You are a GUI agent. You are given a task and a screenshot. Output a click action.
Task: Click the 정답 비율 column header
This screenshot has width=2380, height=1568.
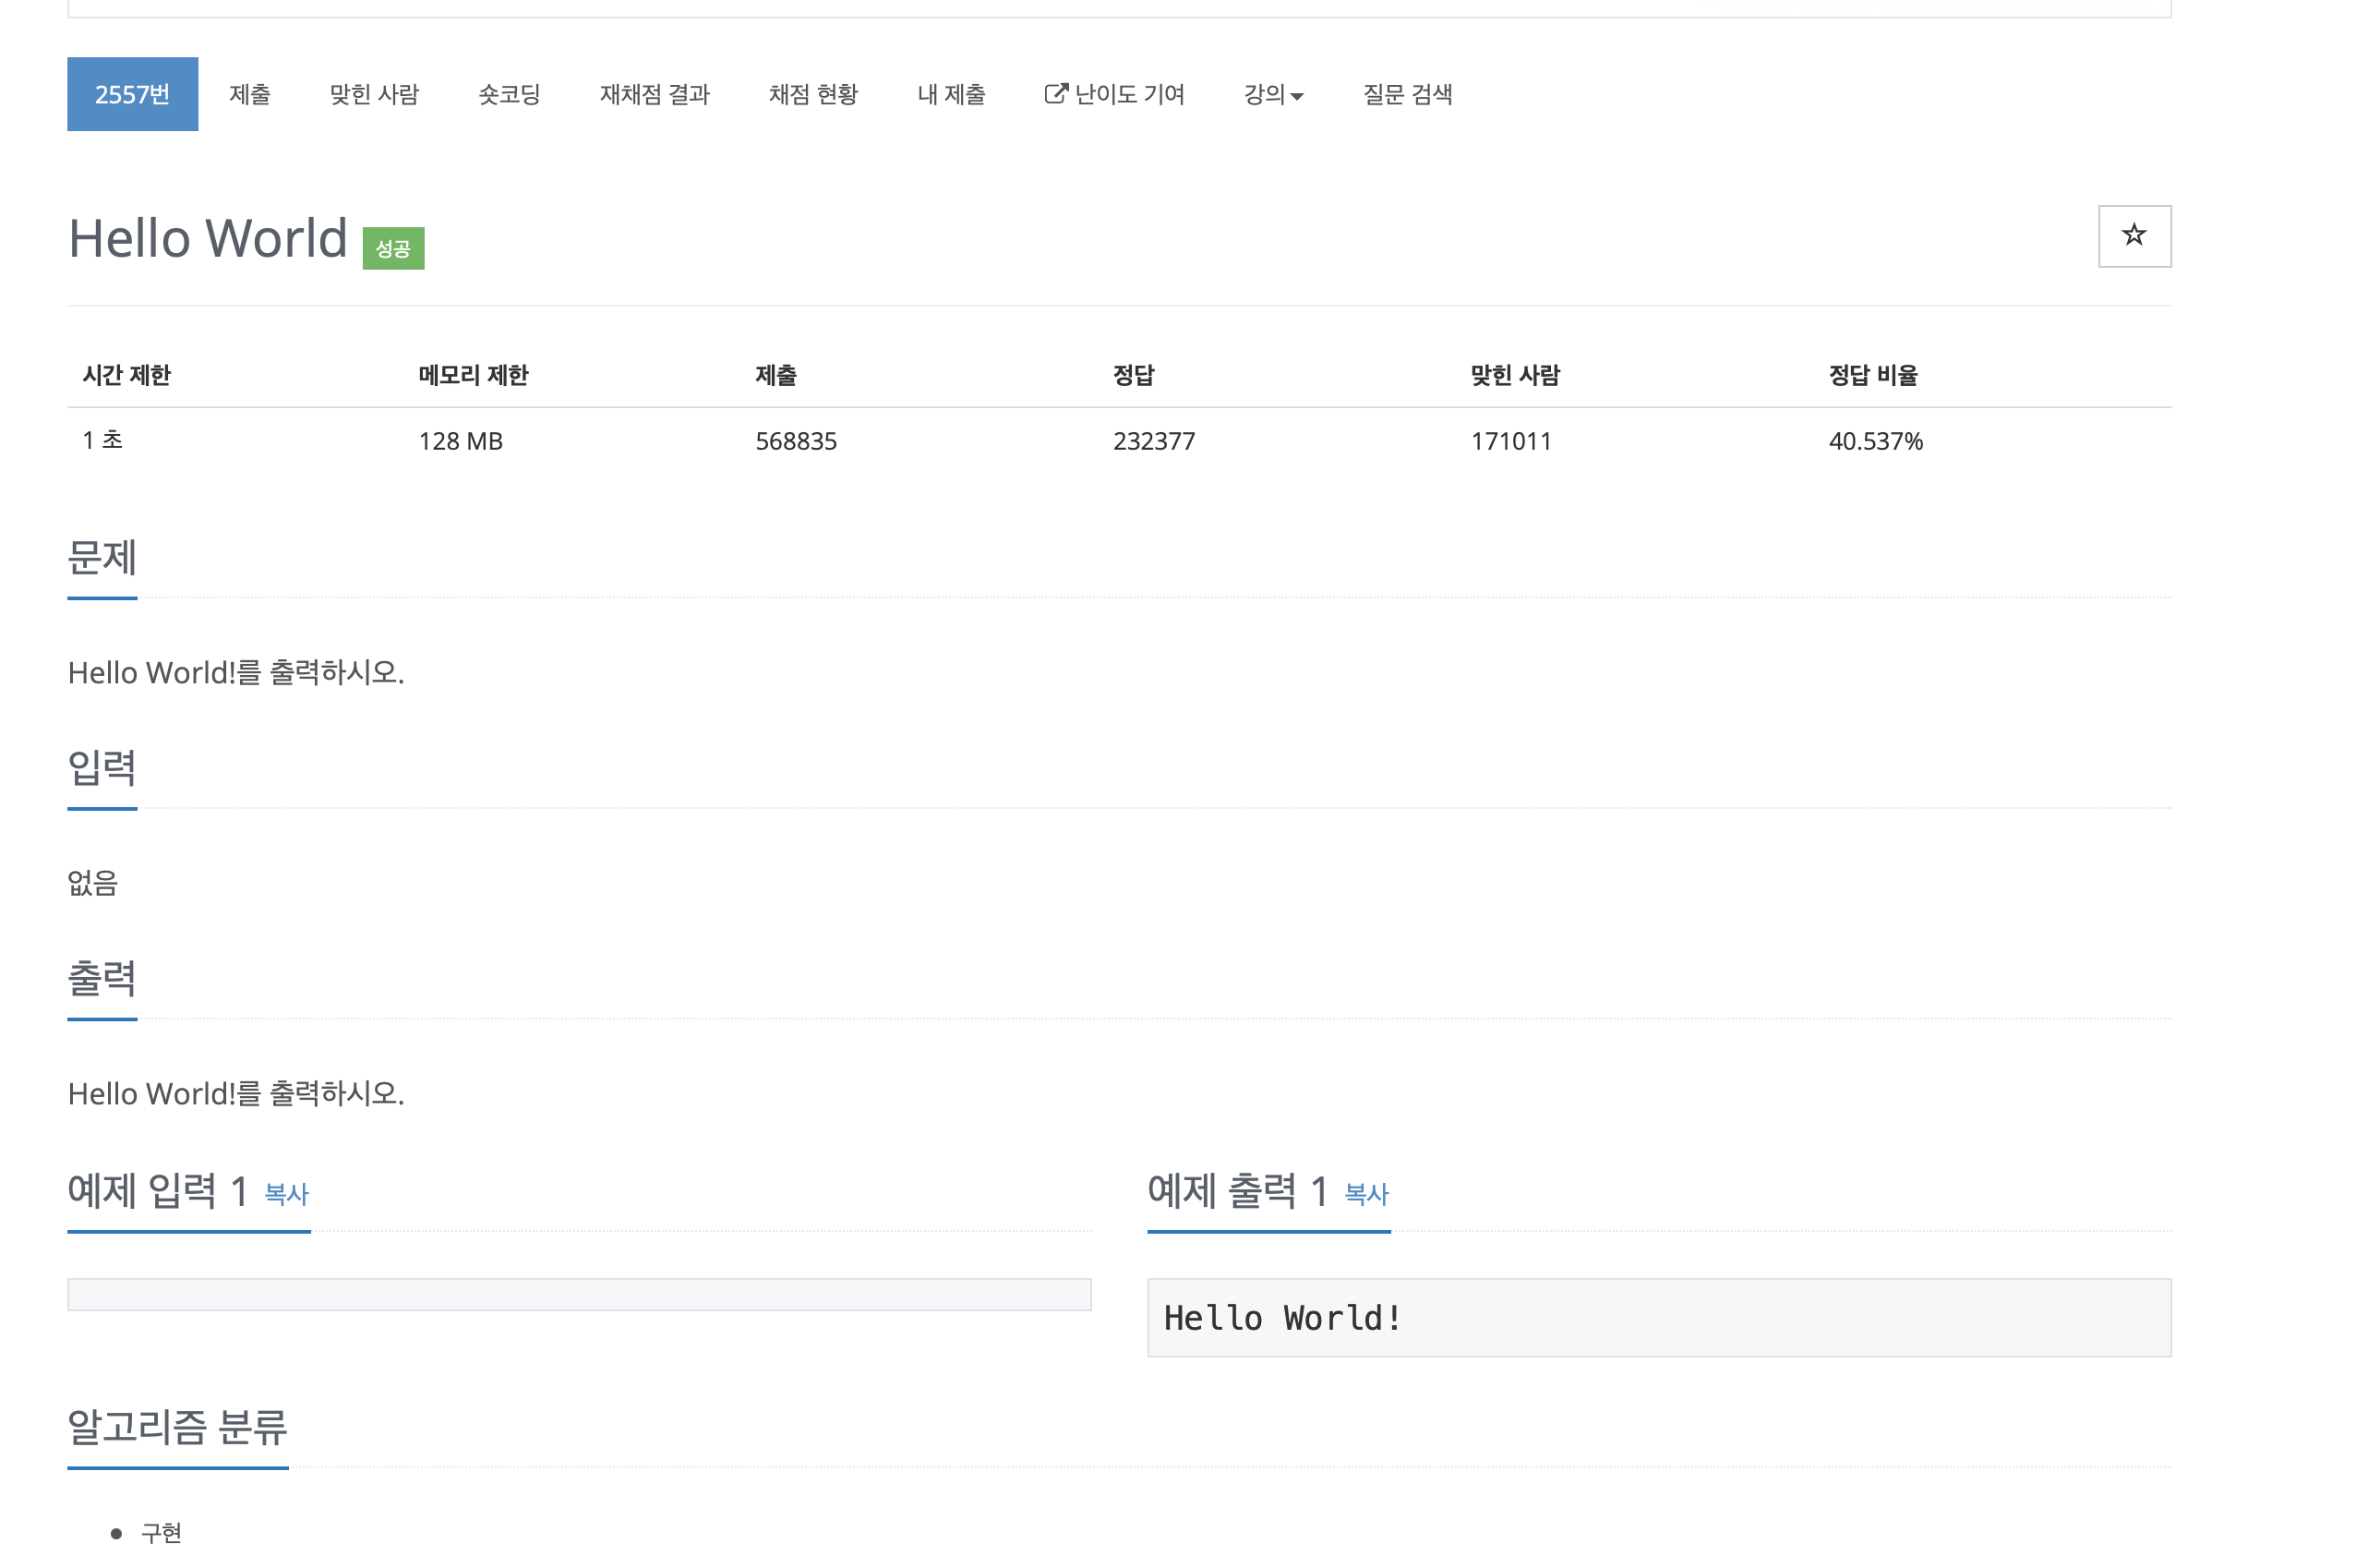(1872, 375)
